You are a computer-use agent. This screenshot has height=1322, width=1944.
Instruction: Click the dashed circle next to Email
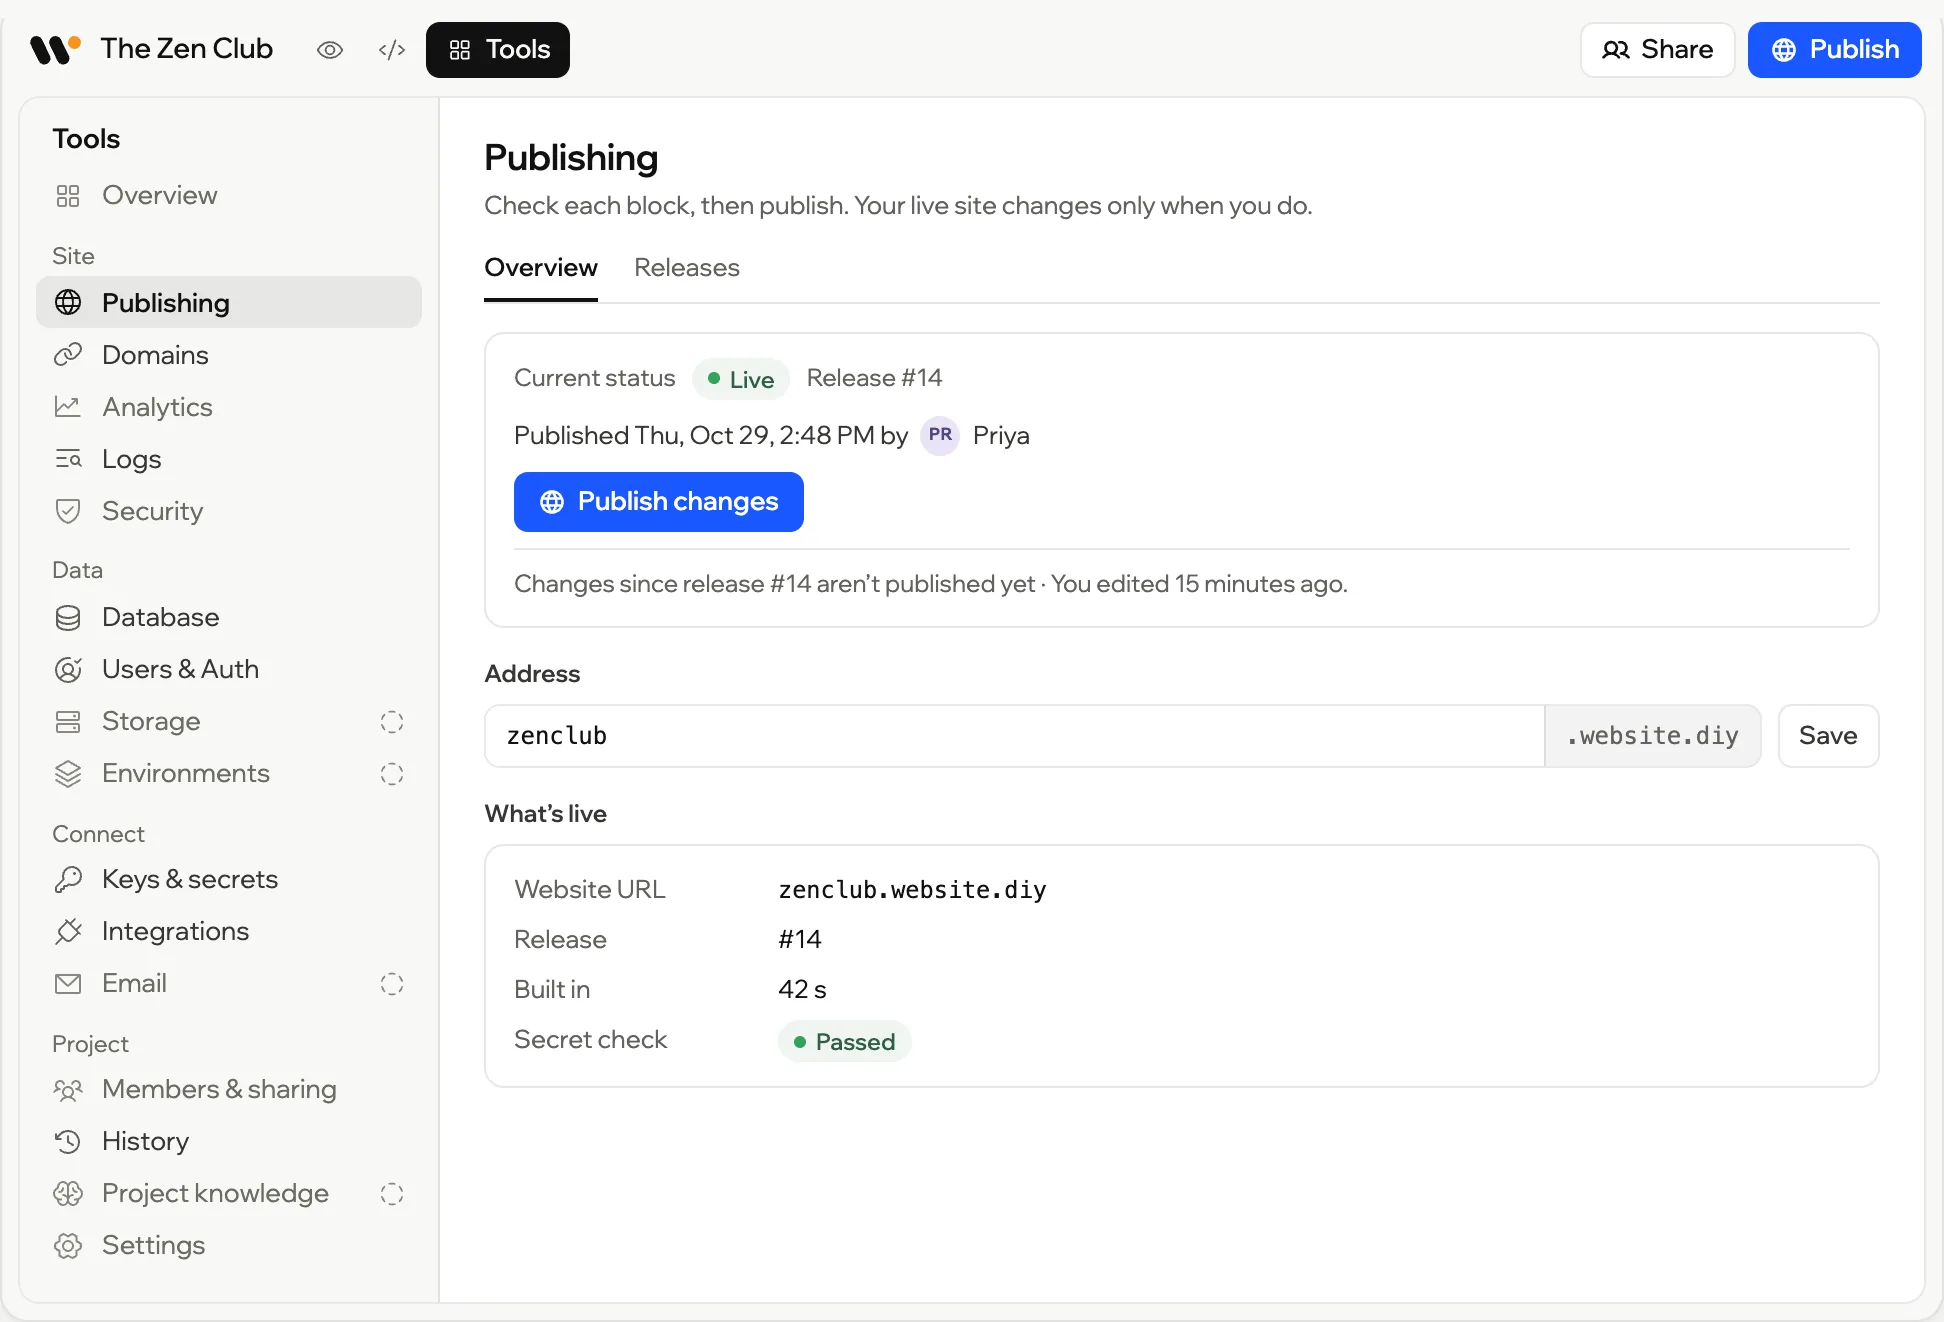(392, 984)
